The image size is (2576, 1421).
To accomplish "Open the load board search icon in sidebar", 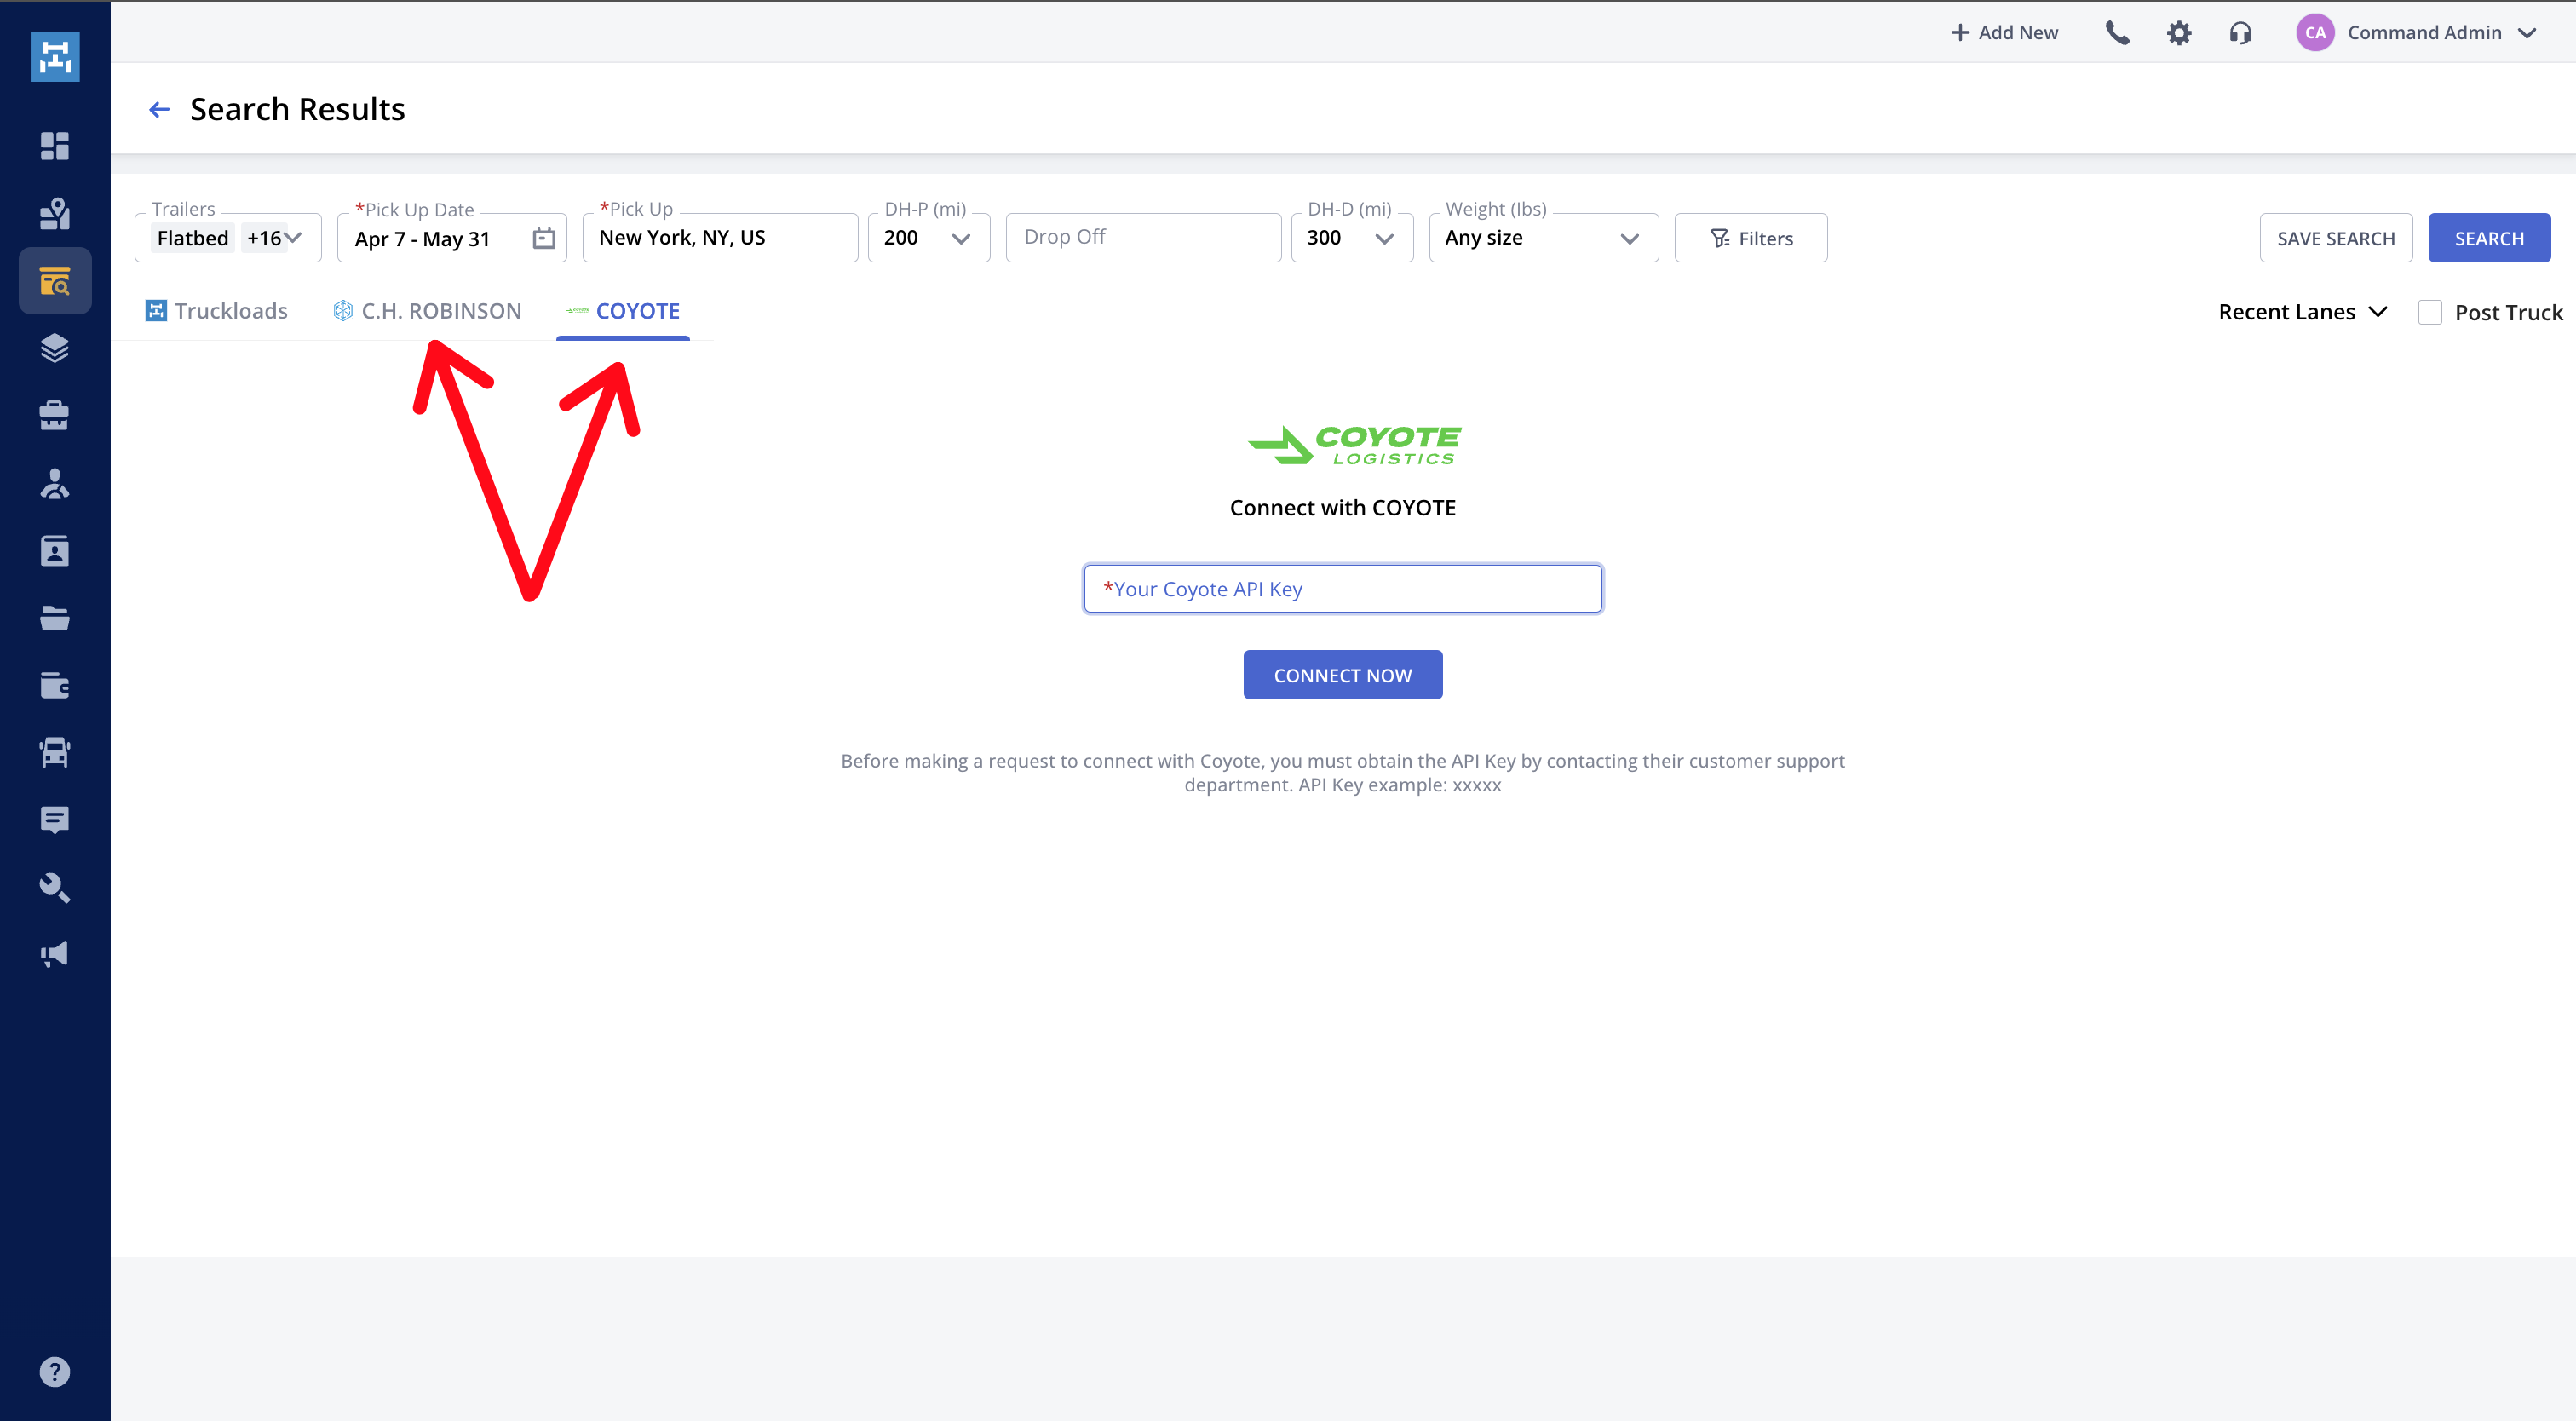I will [55, 281].
